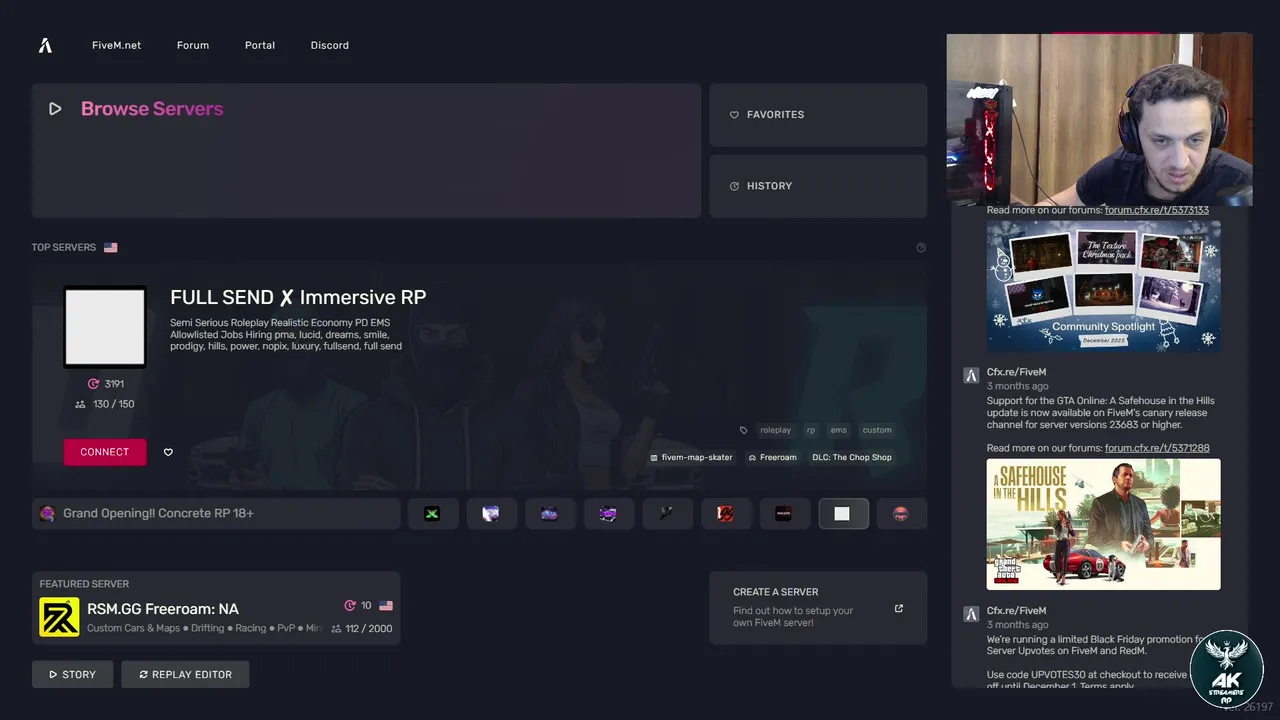Select the rp tag
This screenshot has height=720, width=1280.
coord(811,430)
